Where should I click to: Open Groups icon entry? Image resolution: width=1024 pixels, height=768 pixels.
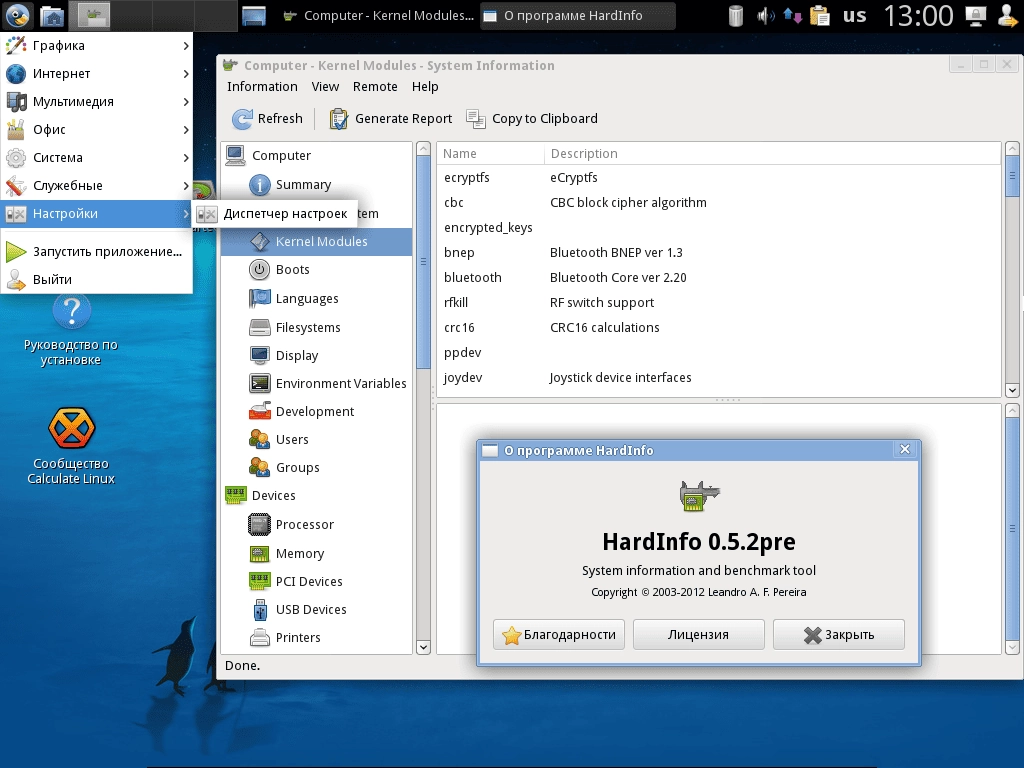[259, 468]
